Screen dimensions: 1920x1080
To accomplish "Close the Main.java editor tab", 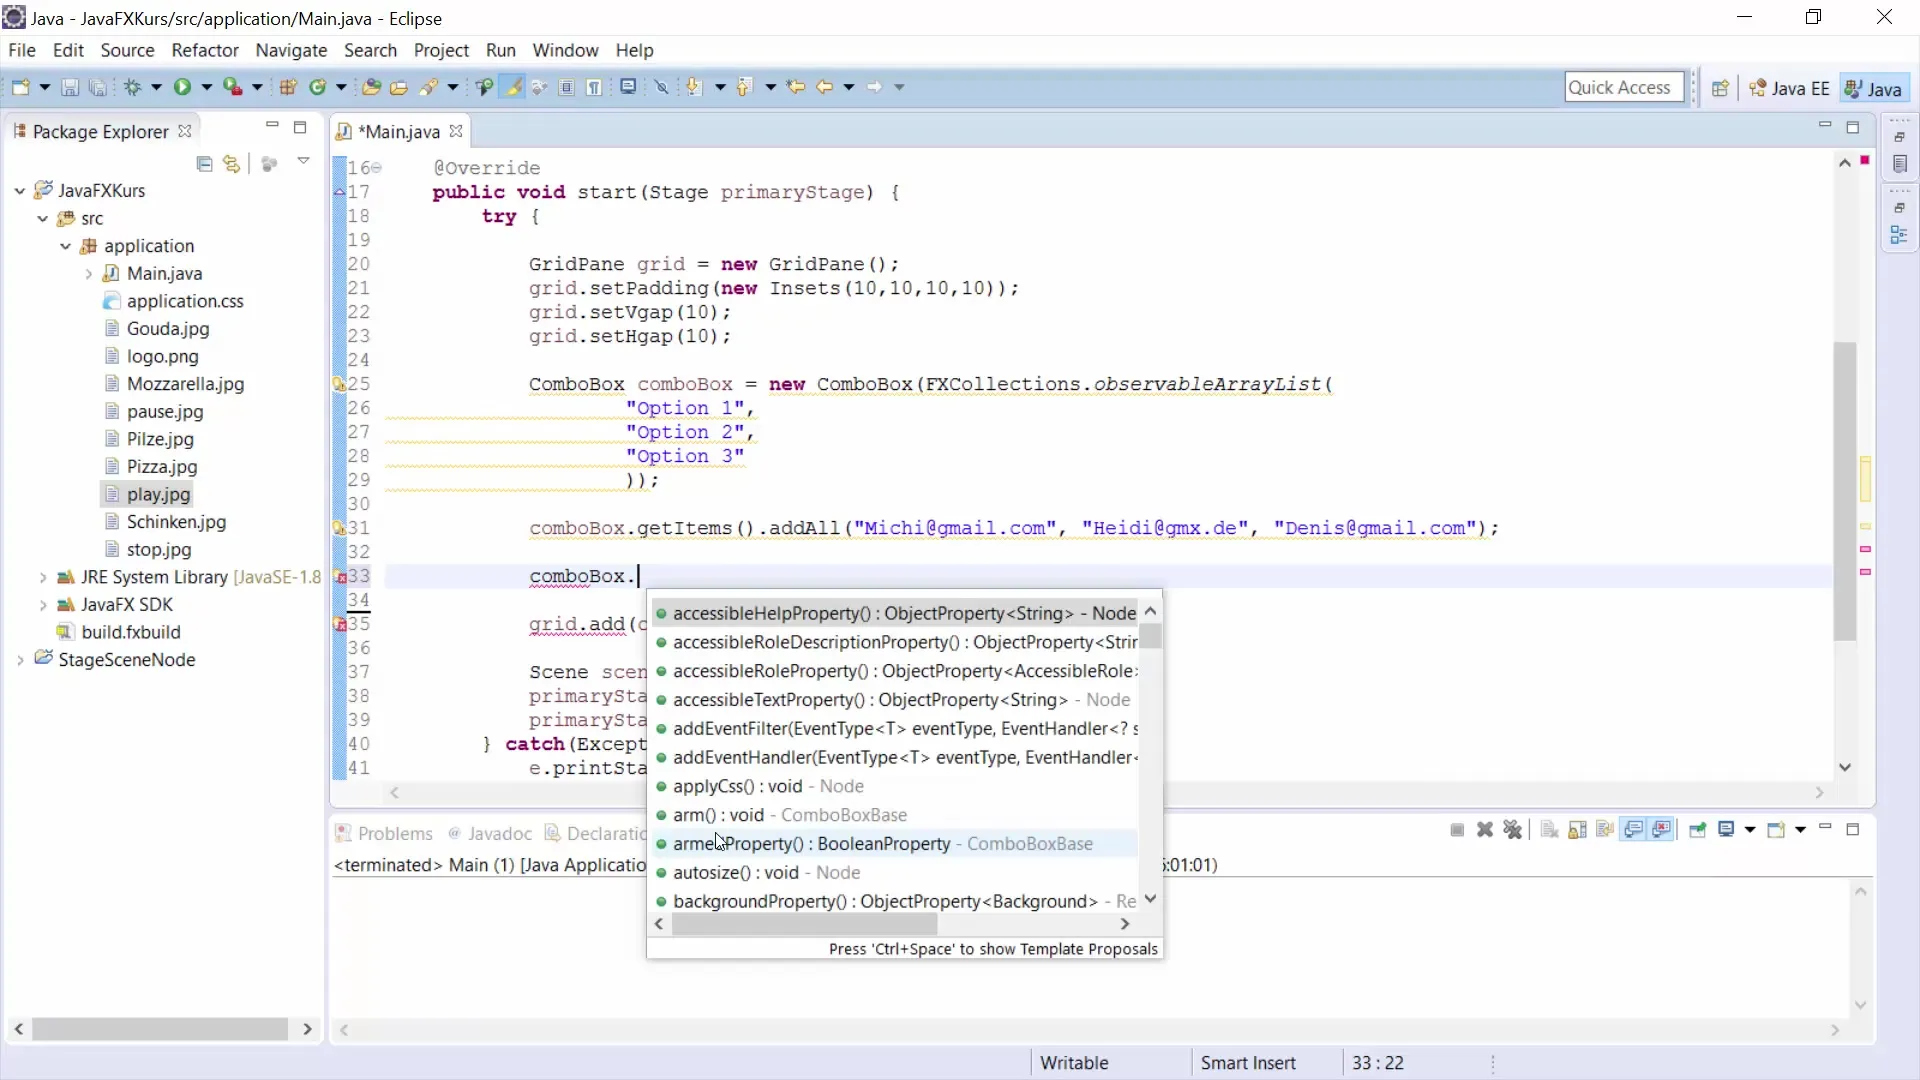I will (x=456, y=131).
